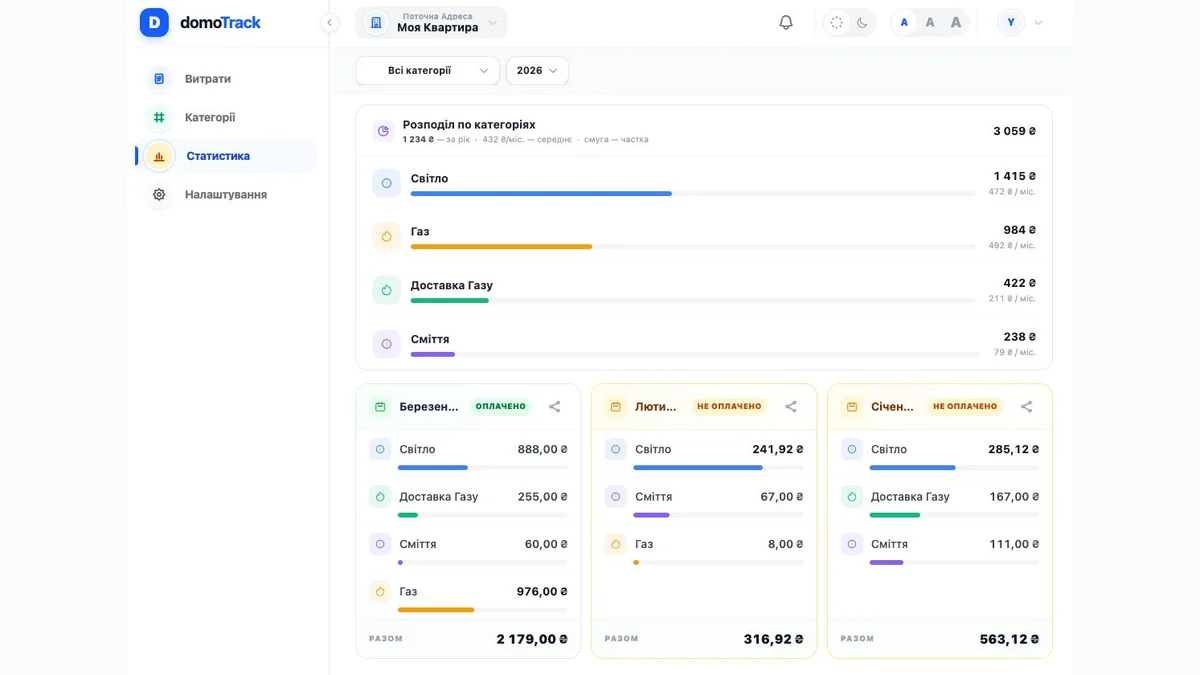Screen dimensions: 1200x675
Task: Click the 111,00 ₴ Сміття amount
Action: (1014, 545)
